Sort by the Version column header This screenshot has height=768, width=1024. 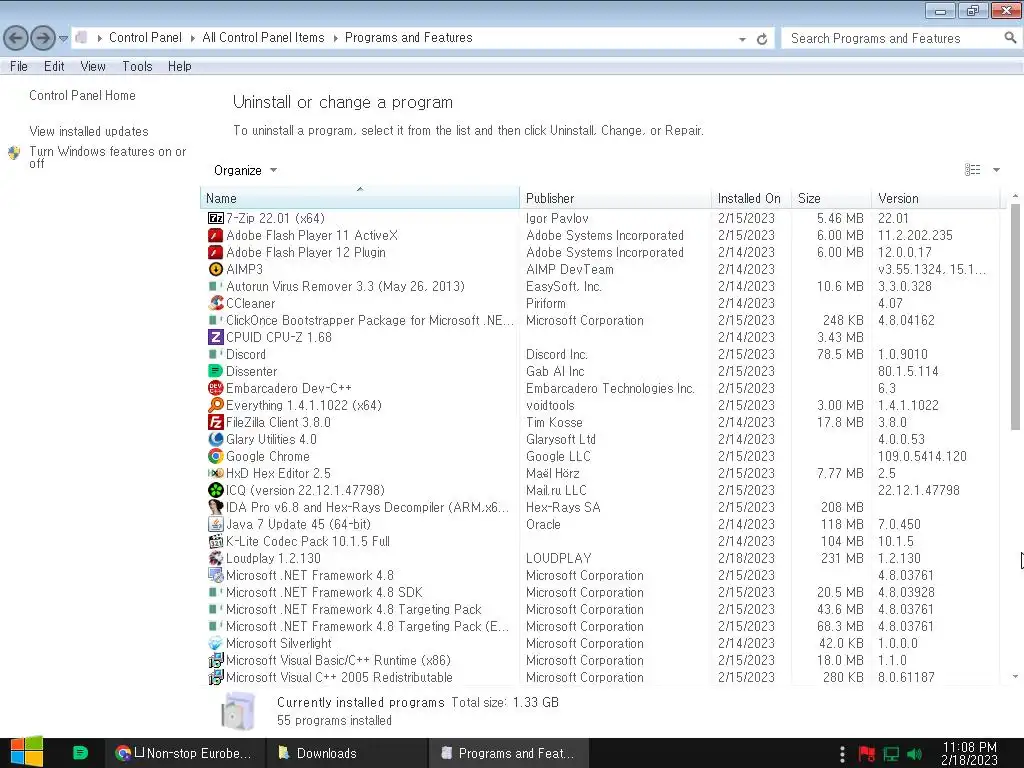point(936,198)
